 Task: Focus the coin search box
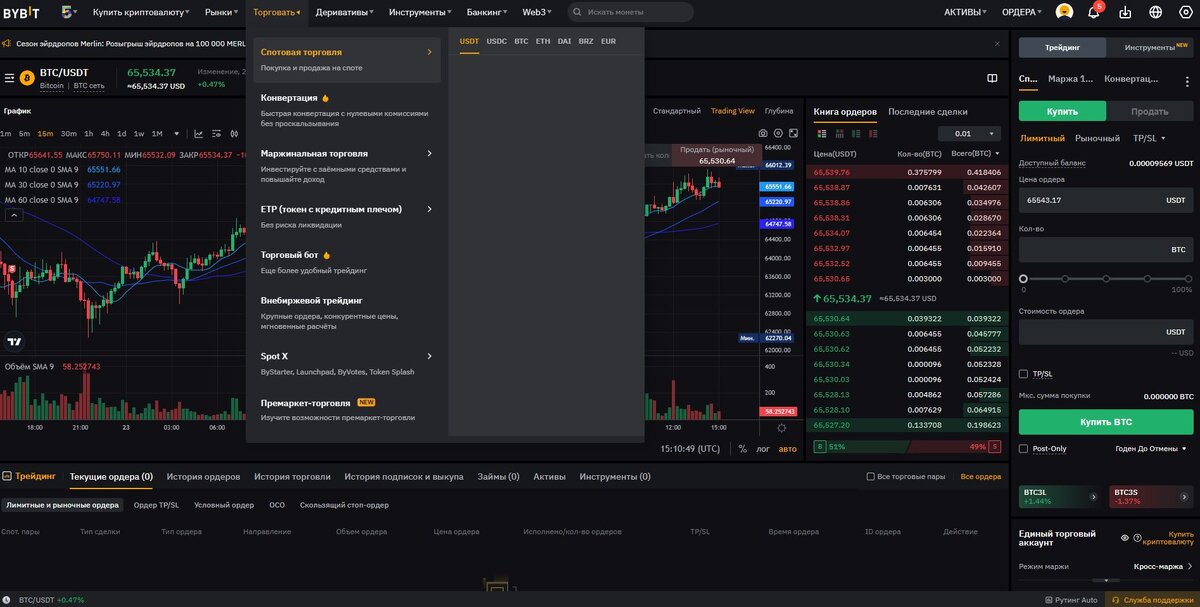click(631, 12)
